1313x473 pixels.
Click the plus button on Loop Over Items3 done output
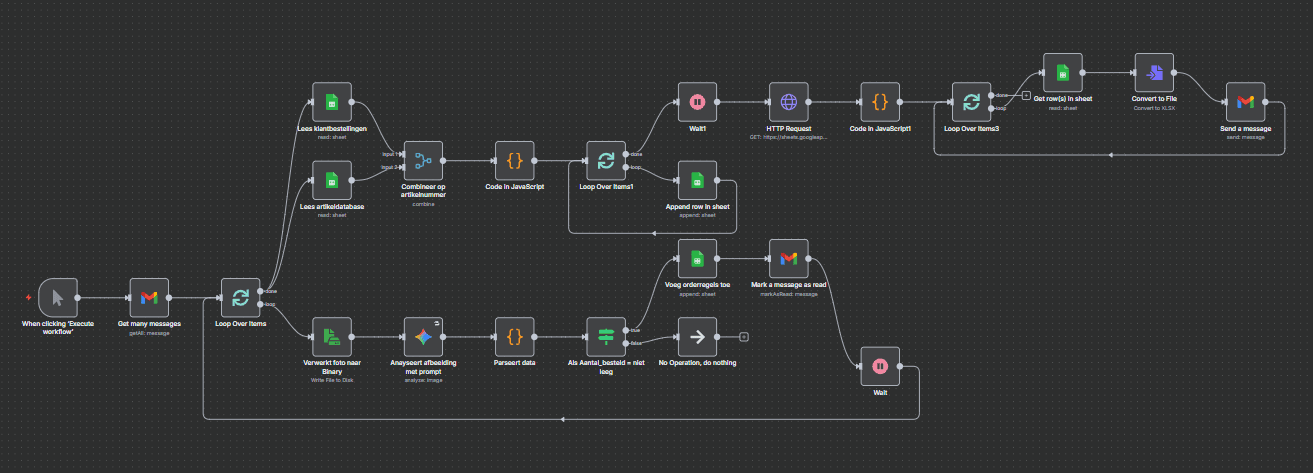click(x=1026, y=95)
